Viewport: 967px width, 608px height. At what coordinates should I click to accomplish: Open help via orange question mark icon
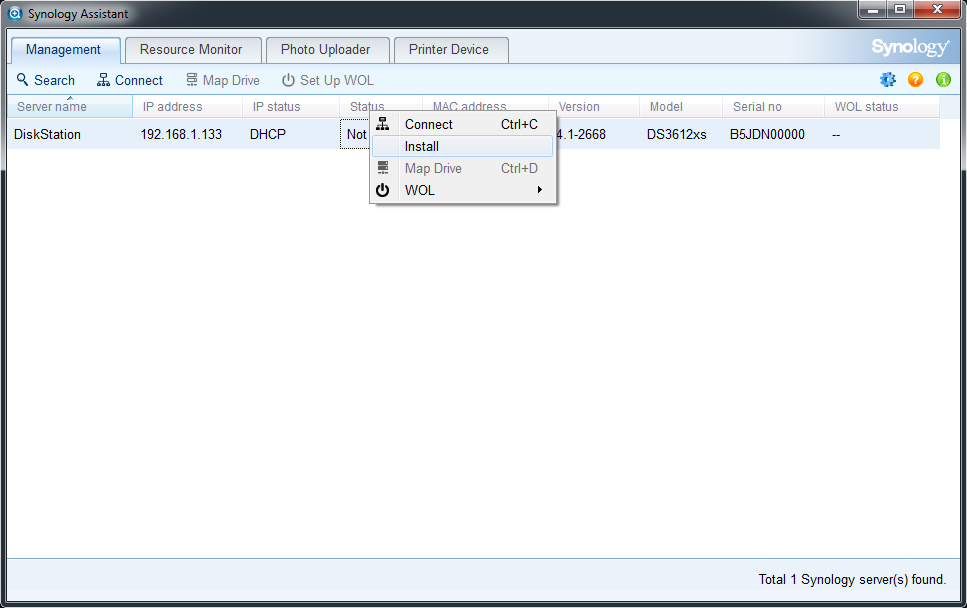click(915, 80)
